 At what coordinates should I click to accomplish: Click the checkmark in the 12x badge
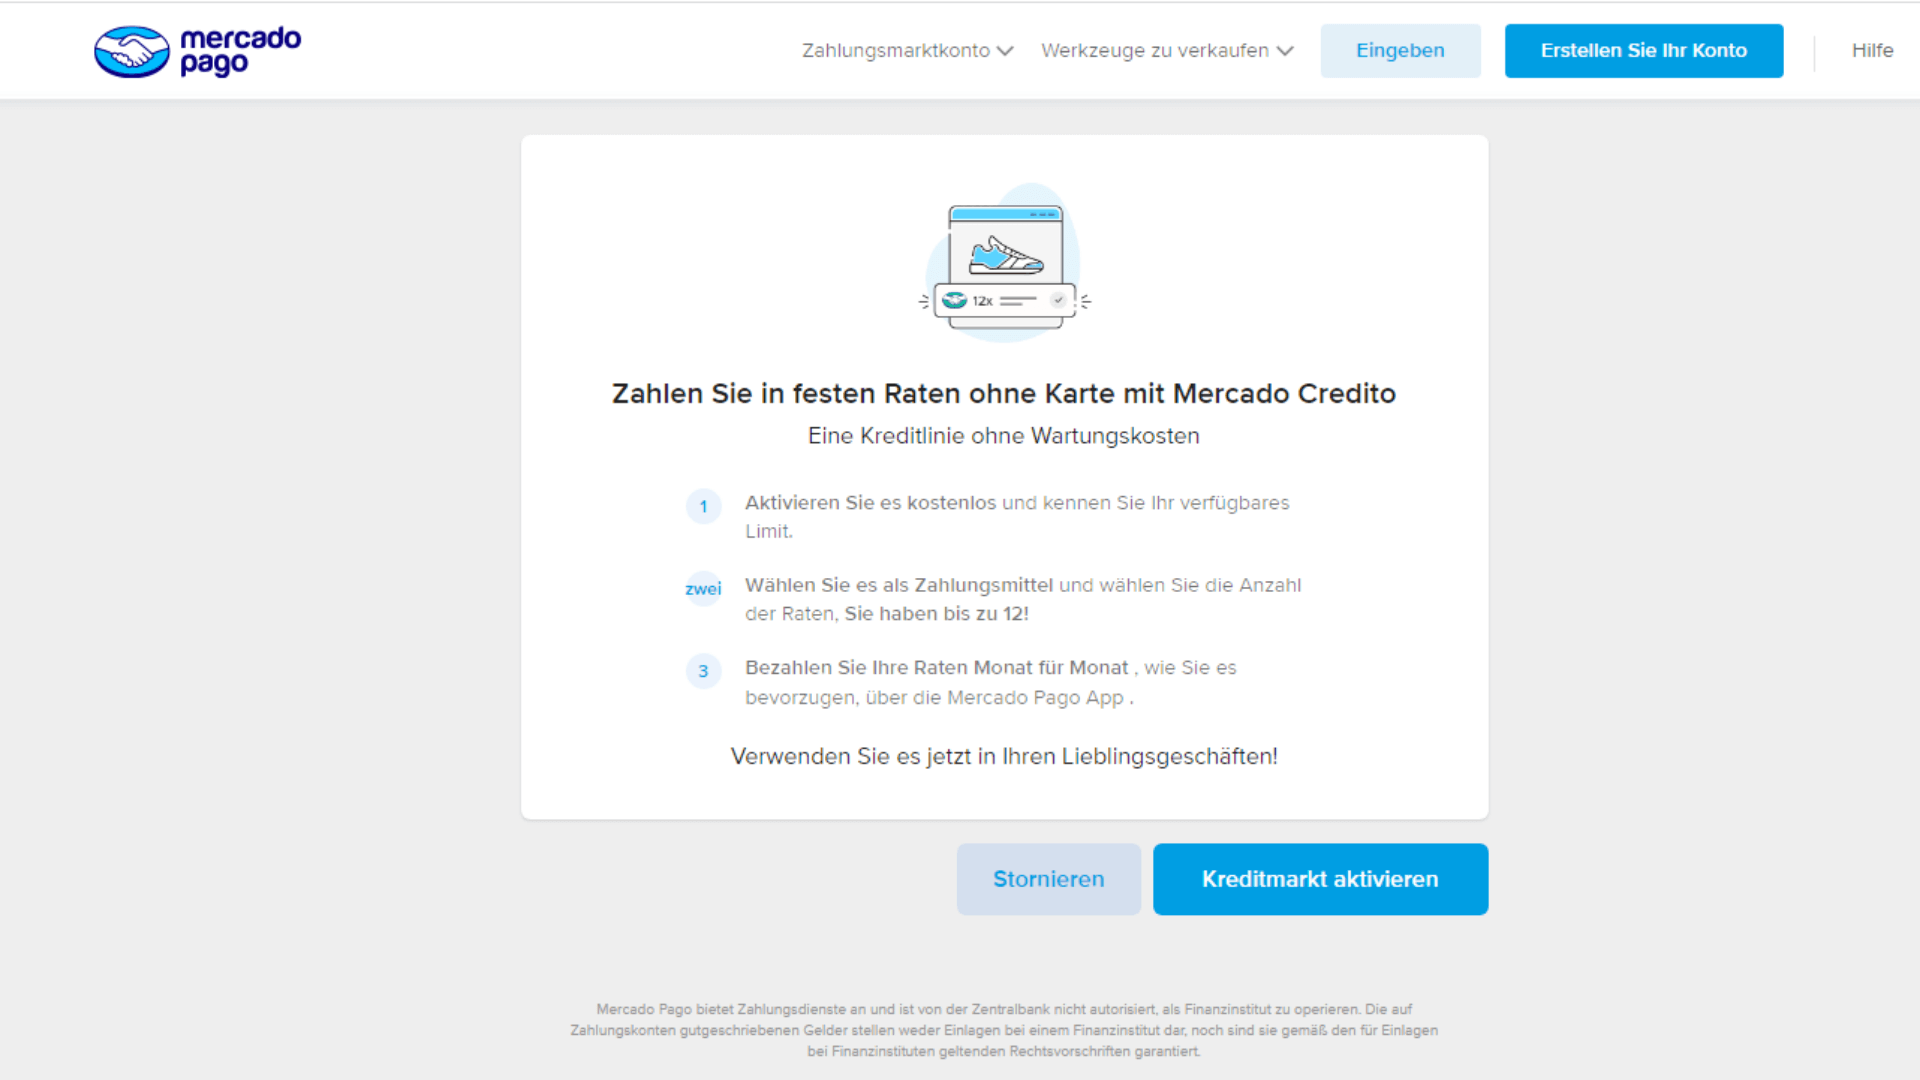point(1058,300)
